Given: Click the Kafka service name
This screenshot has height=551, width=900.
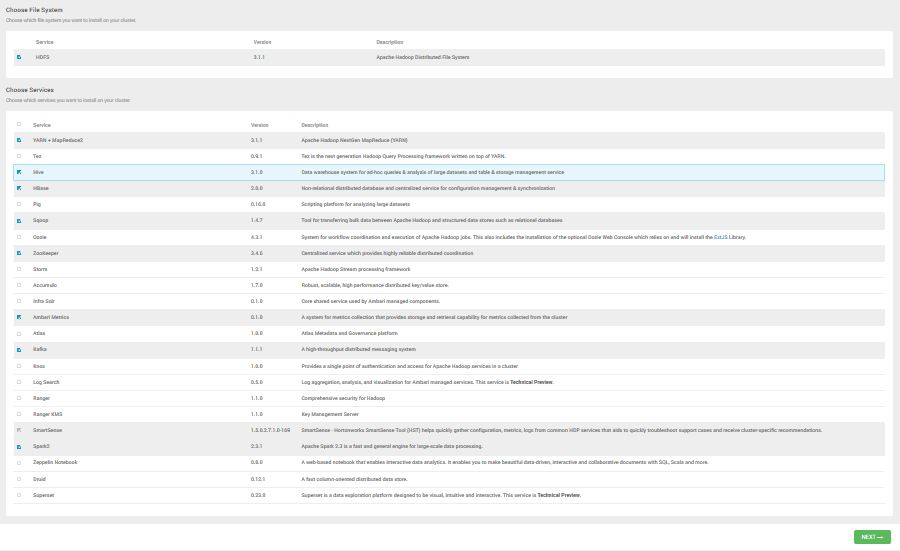Looking at the screenshot, I should 40,350.
